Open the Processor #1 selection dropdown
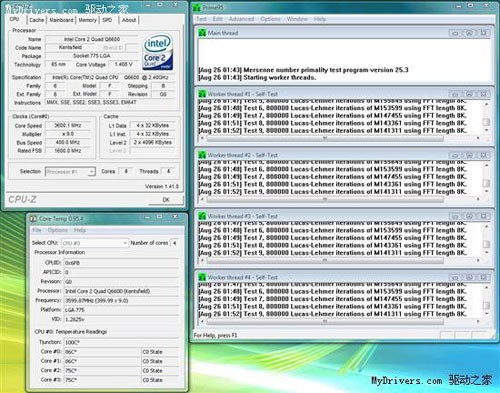Viewport: 500px width, 393px height. pyautogui.click(x=70, y=172)
